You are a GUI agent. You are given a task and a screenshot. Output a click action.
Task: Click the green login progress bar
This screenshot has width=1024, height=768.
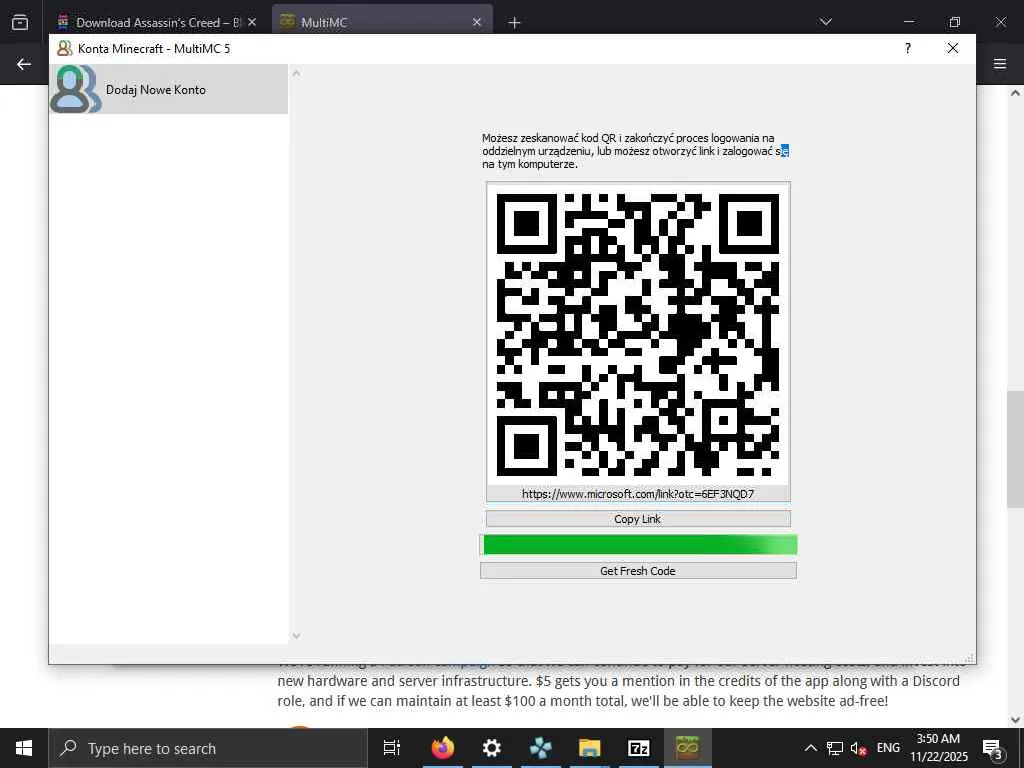coord(639,545)
